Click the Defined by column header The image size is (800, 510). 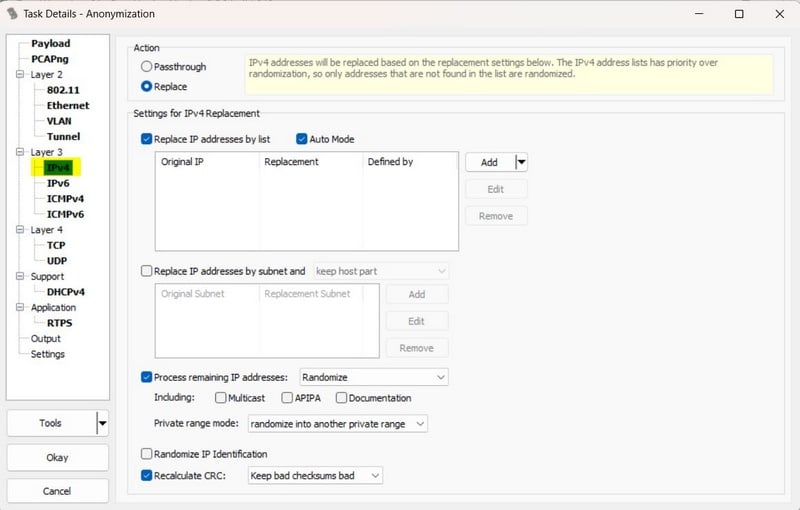(410, 162)
